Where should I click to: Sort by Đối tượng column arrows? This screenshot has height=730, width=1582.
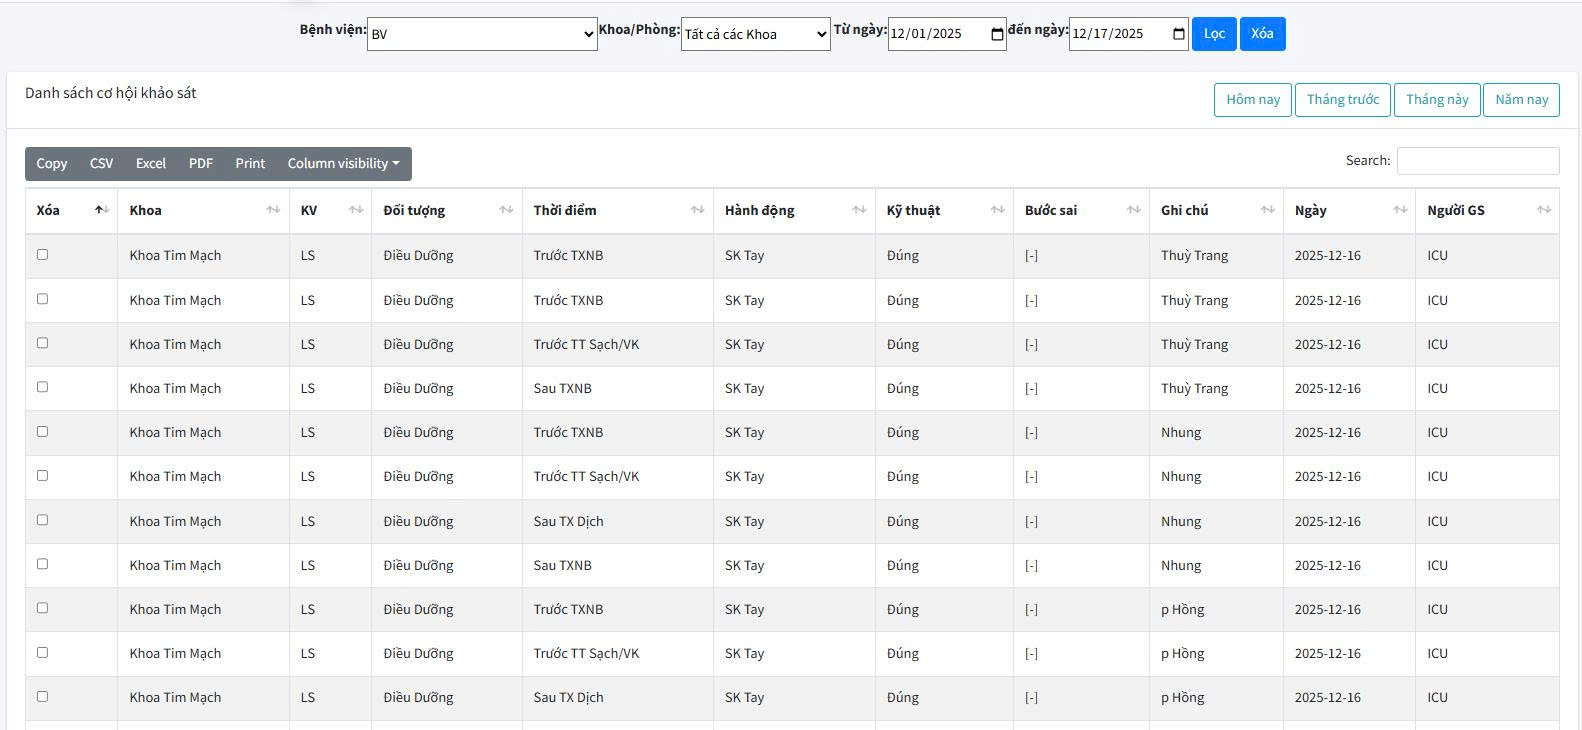tap(506, 210)
